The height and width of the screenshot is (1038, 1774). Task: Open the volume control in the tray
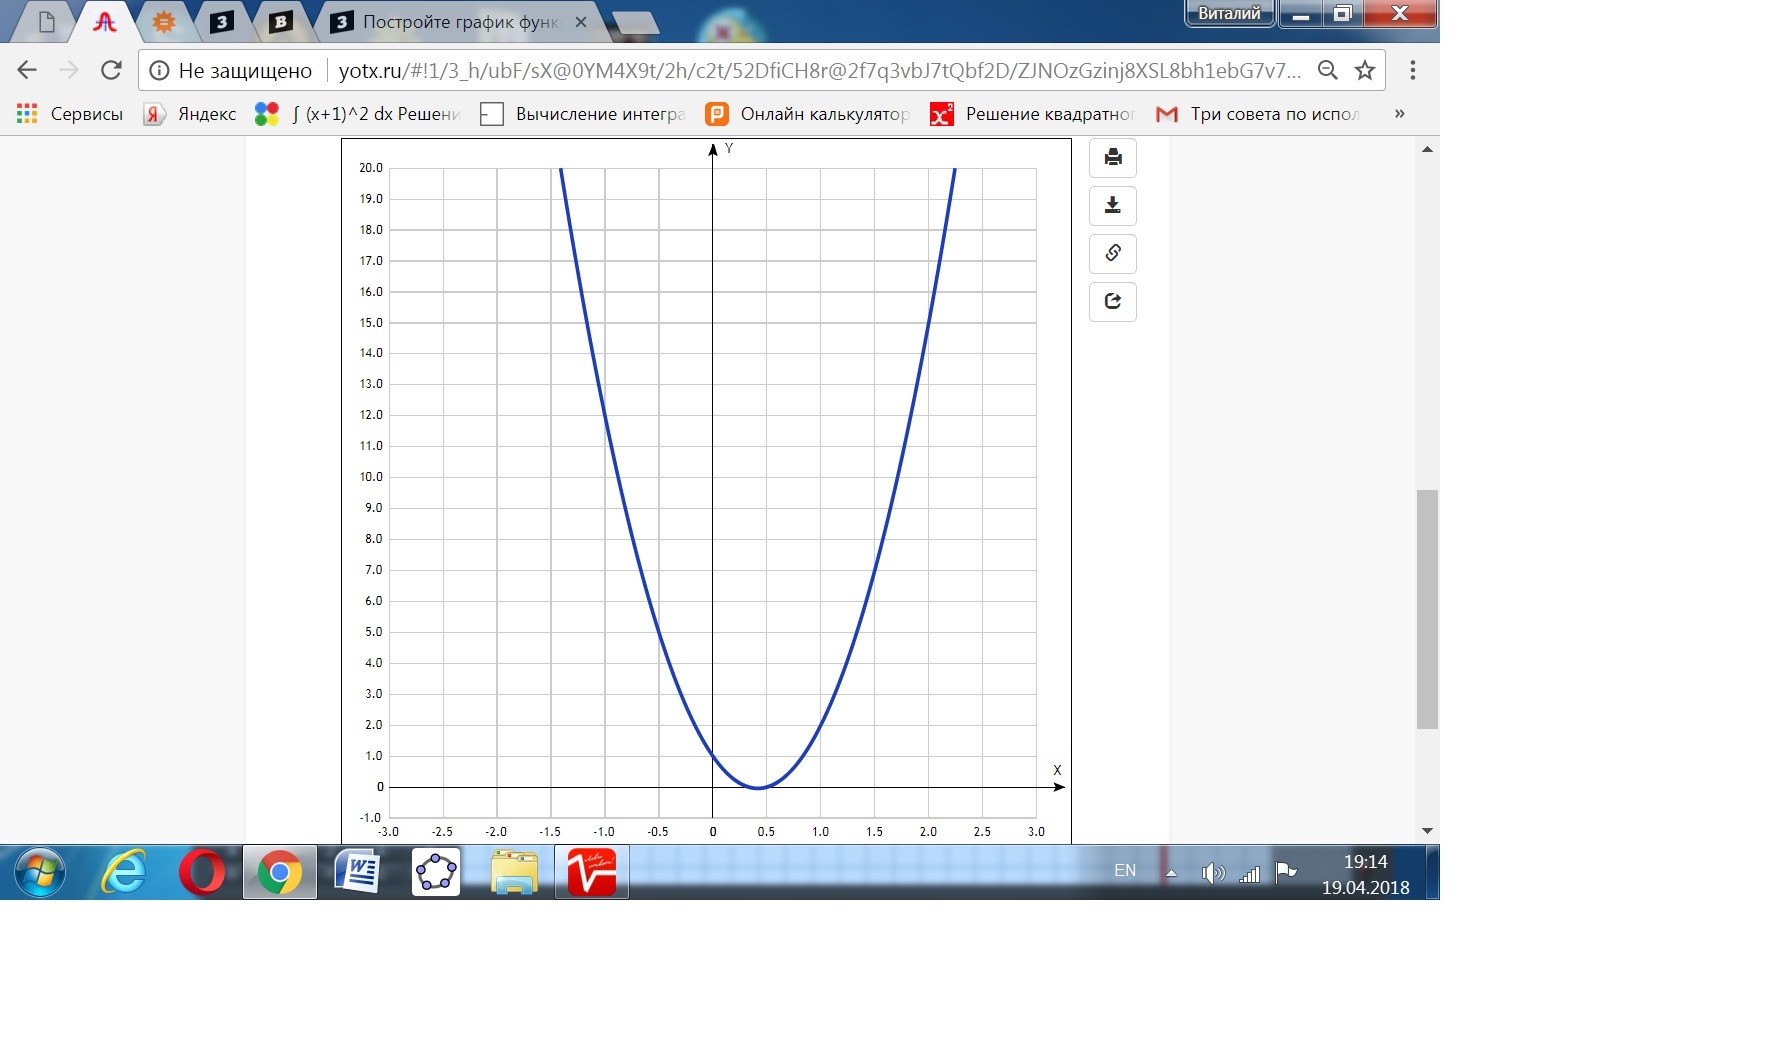coord(1213,873)
